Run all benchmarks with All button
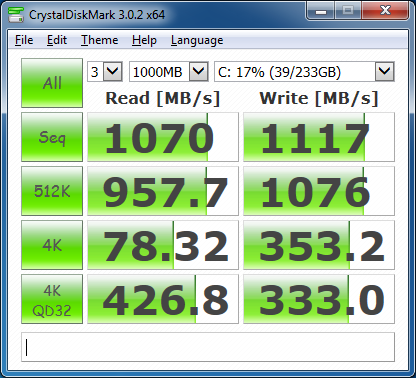416x378 pixels. [52, 83]
